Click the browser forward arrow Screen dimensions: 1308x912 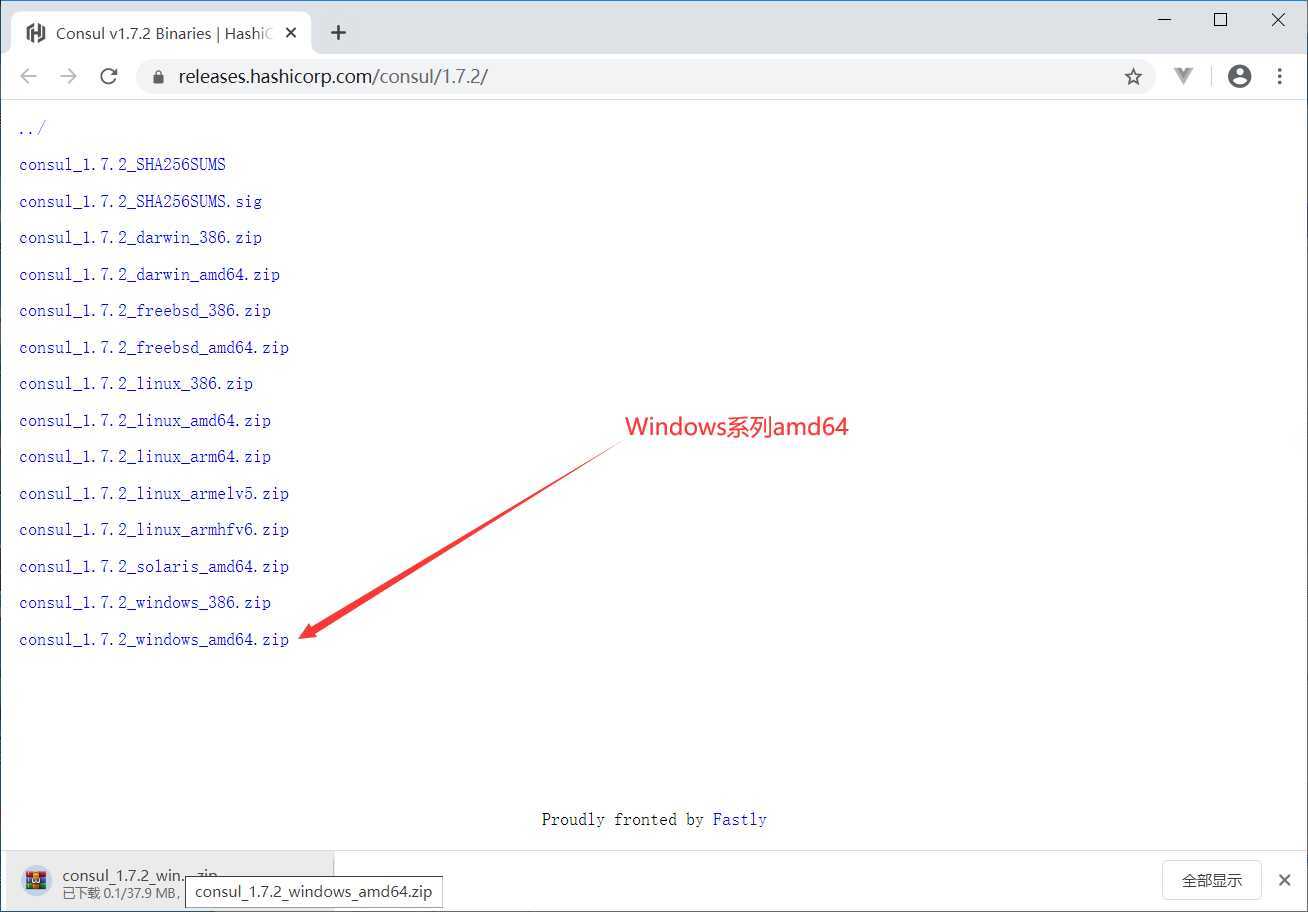[x=68, y=76]
